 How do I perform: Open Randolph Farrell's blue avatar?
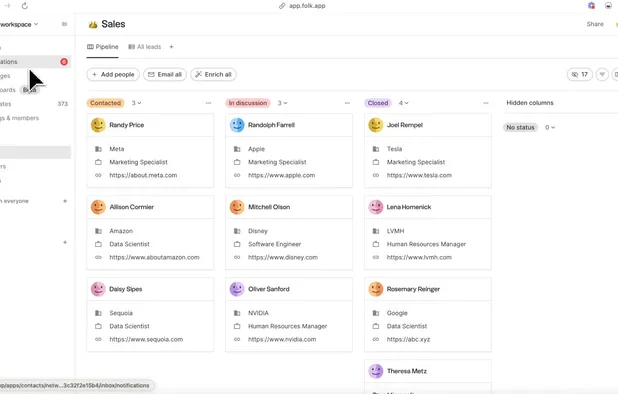pyautogui.click(x=237, y=125)
